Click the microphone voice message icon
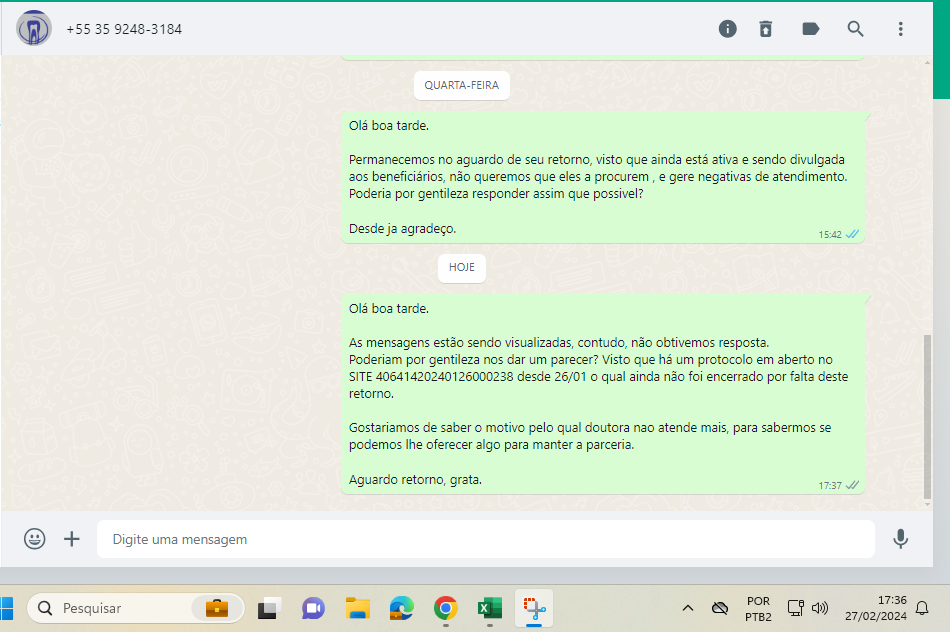This screenshot has height=632, width=950. pos(900,539)
